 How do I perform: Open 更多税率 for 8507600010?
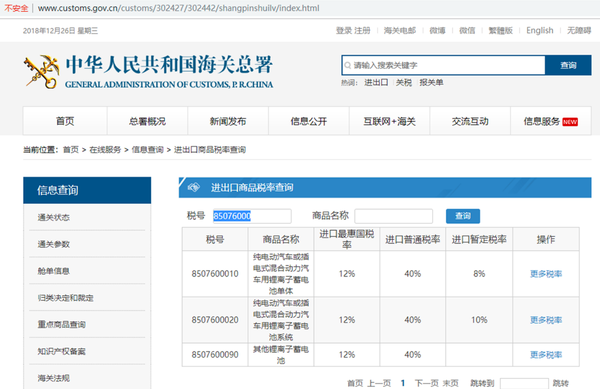pyautogui.click(x=546, y=274)
